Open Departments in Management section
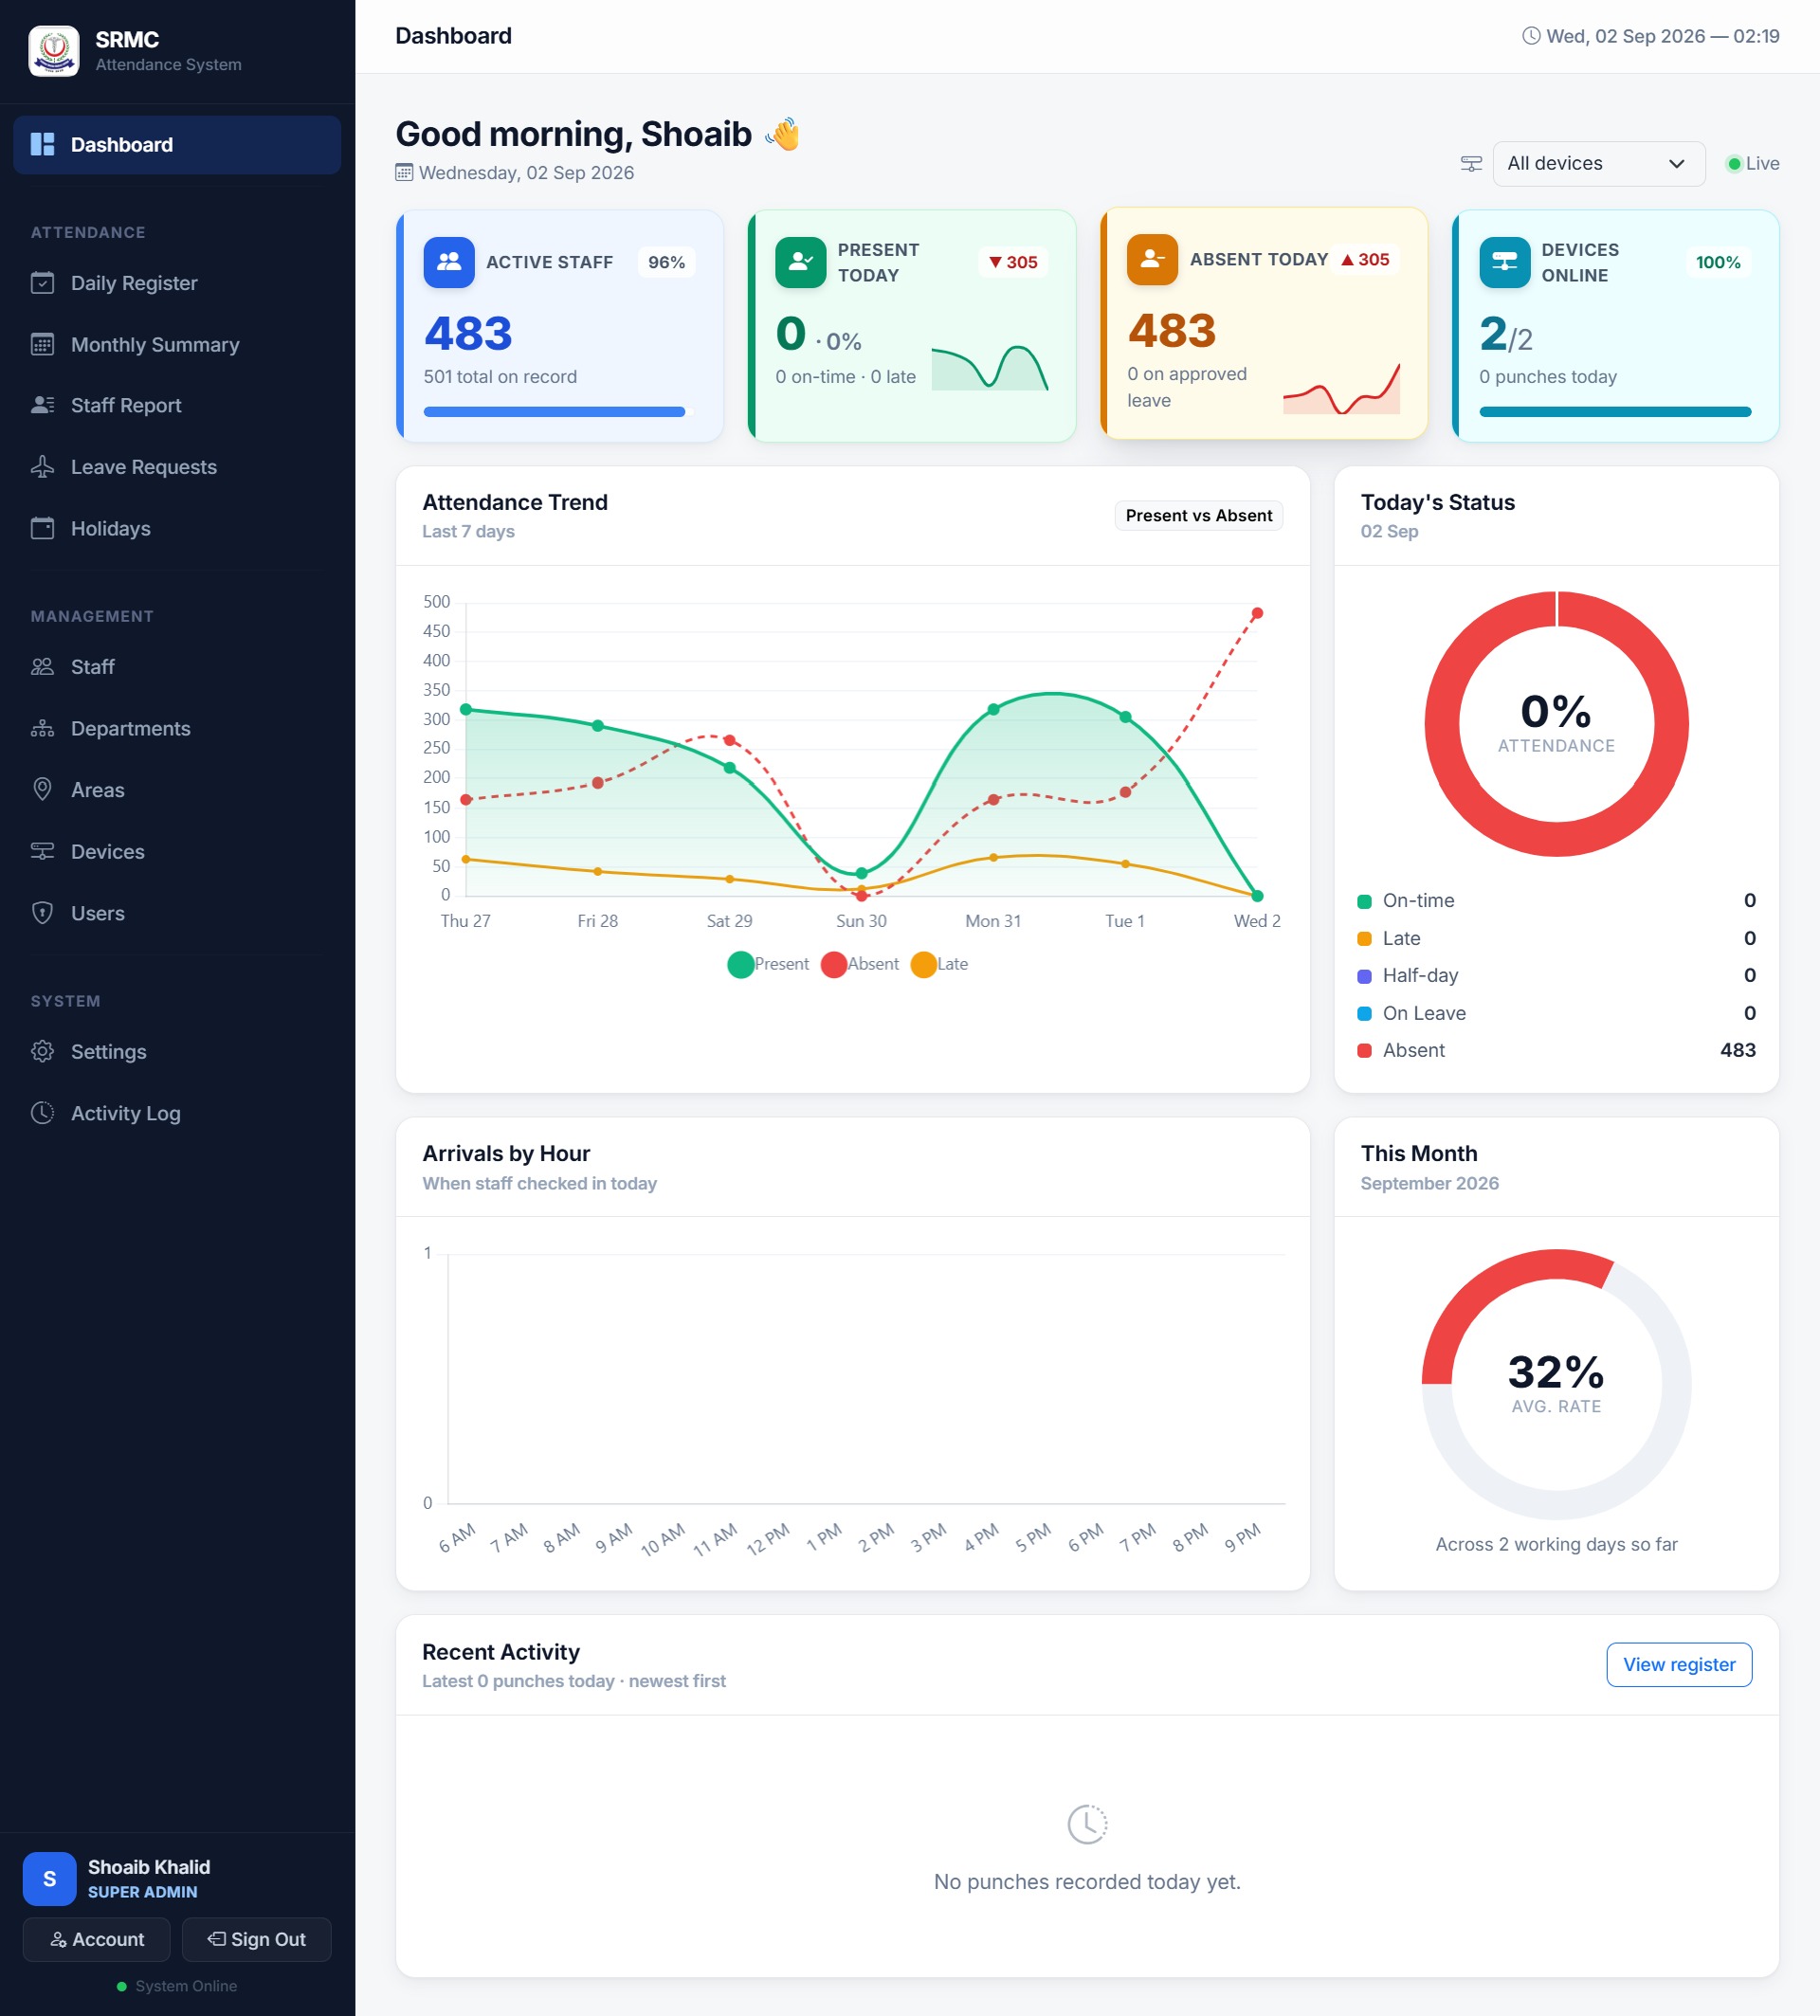The width and height of the screenshot is (1820, 2016). pos(177,729)
